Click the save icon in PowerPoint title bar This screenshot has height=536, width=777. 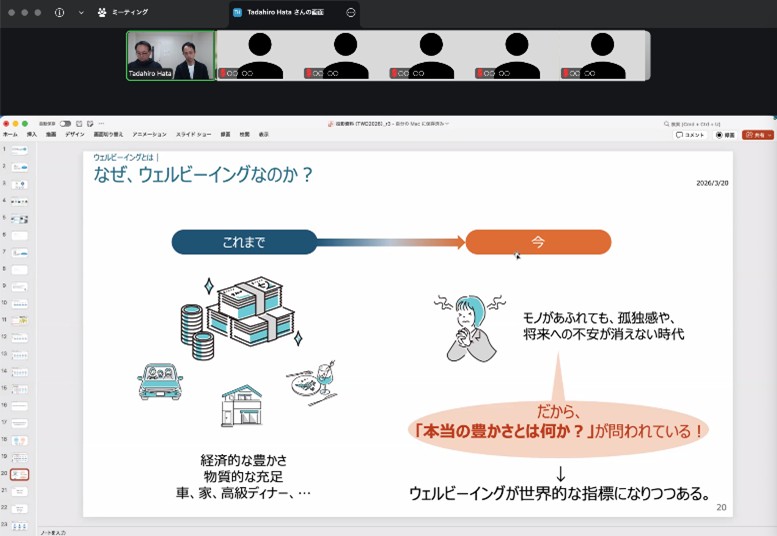tap(78, 124)
